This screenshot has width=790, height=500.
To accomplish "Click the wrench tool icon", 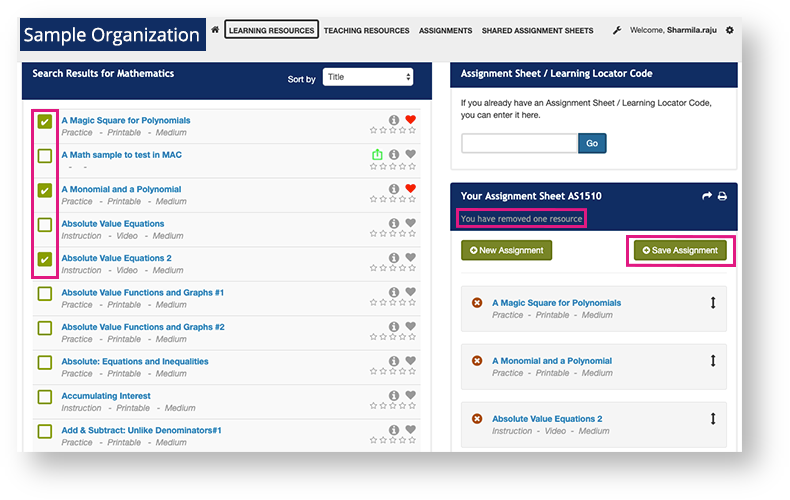I will [617, 31].
